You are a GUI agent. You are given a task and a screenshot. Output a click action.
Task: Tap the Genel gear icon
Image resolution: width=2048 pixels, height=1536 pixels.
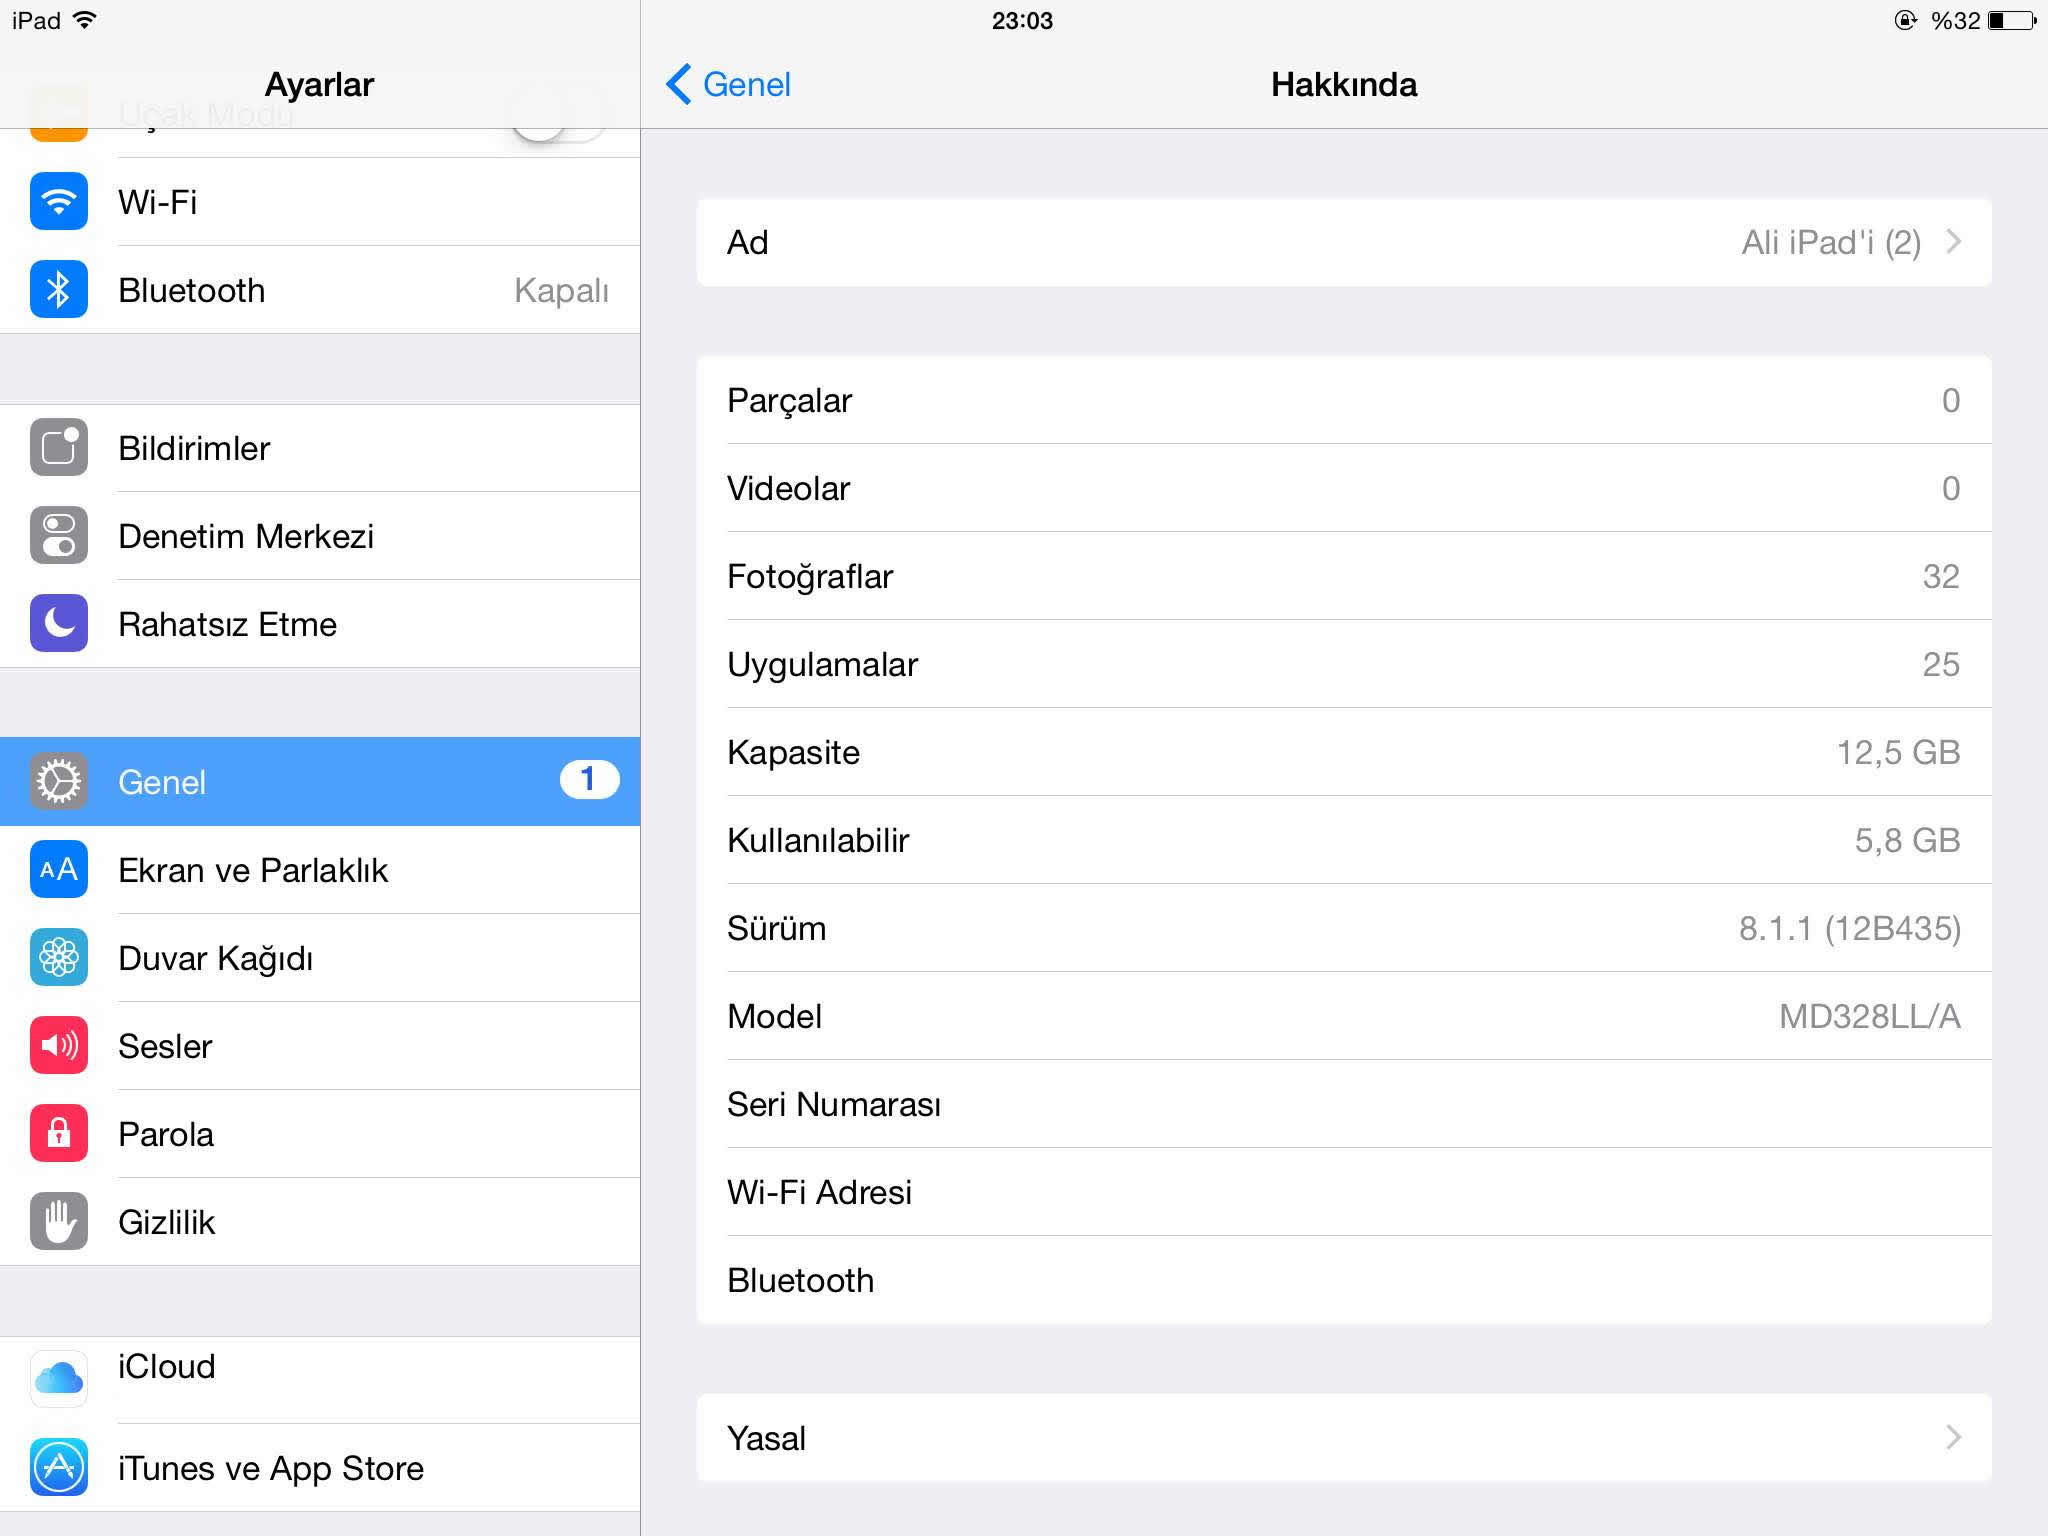pyautogui.click(x=59, y=782)
